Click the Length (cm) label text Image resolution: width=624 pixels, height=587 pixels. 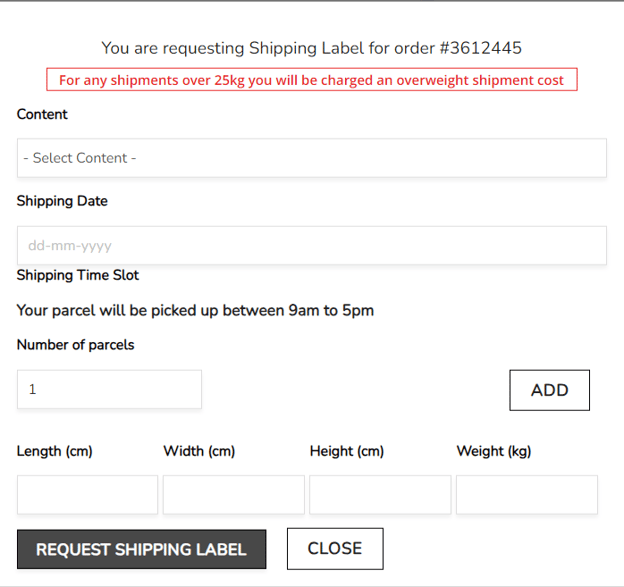point(55,451)
